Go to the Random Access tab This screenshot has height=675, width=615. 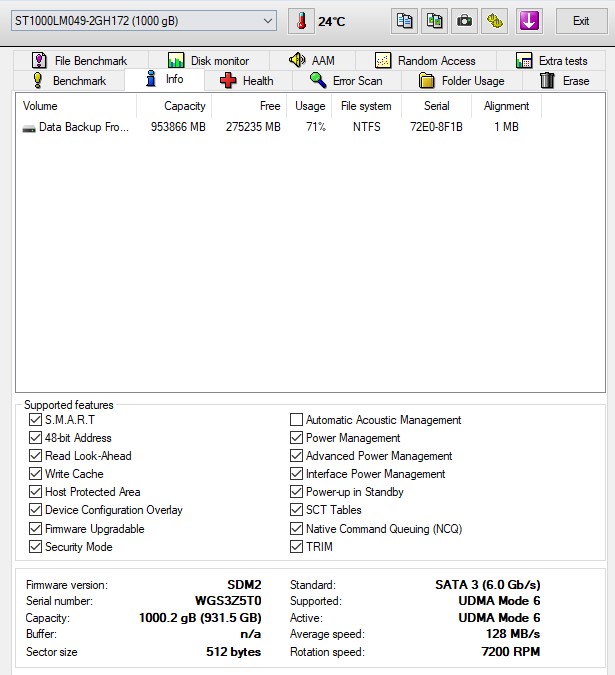pyautogui.click(x=425, y=60)
